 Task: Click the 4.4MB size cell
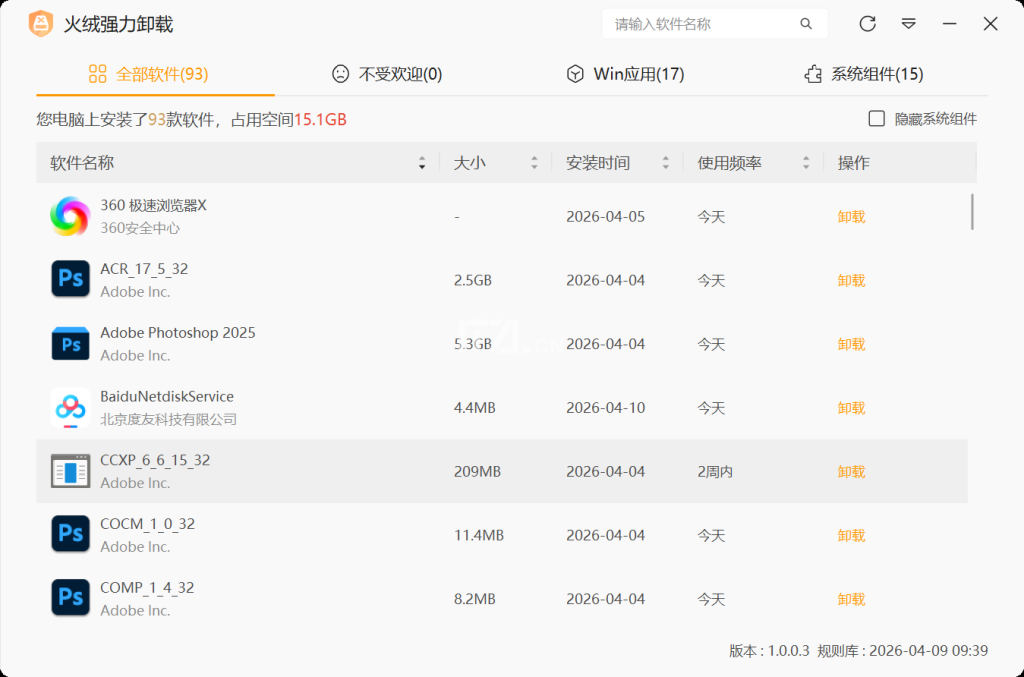[475, 408]
